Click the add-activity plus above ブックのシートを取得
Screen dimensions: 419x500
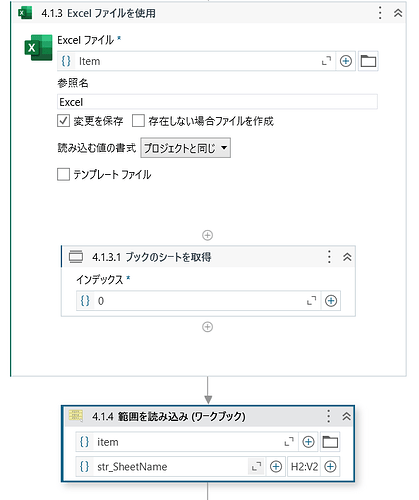click(207, 235)
